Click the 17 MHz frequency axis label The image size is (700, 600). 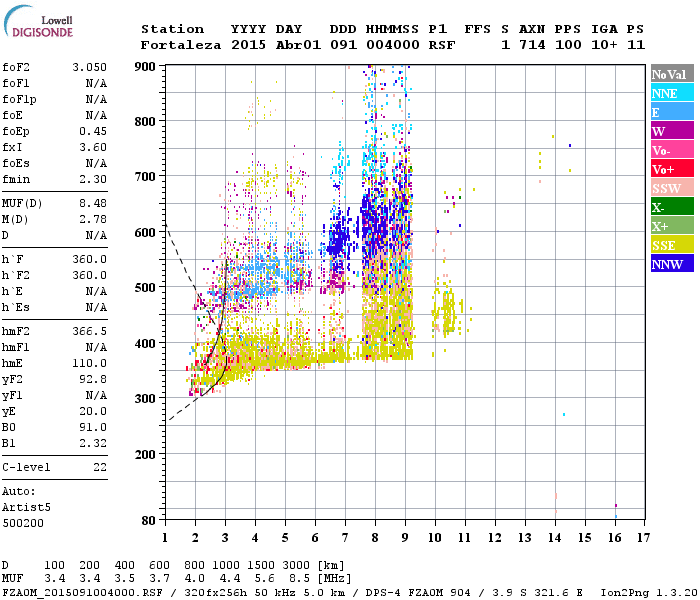(x=643, y=538)
